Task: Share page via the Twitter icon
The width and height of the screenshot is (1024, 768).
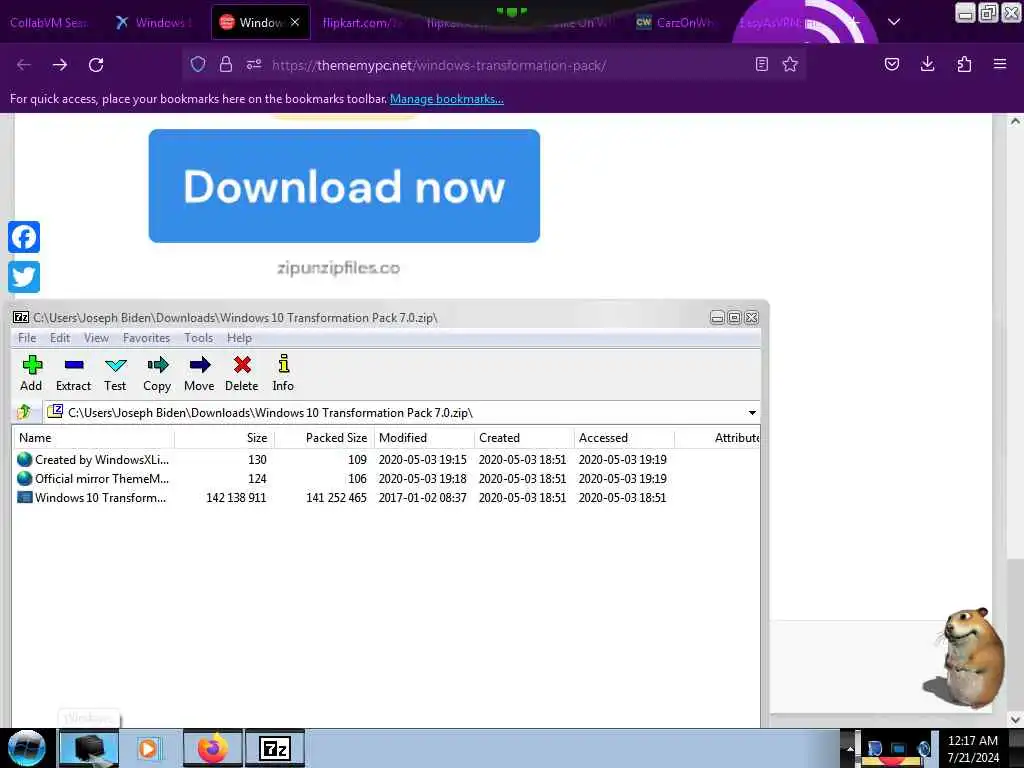Action: click(24, 277)
